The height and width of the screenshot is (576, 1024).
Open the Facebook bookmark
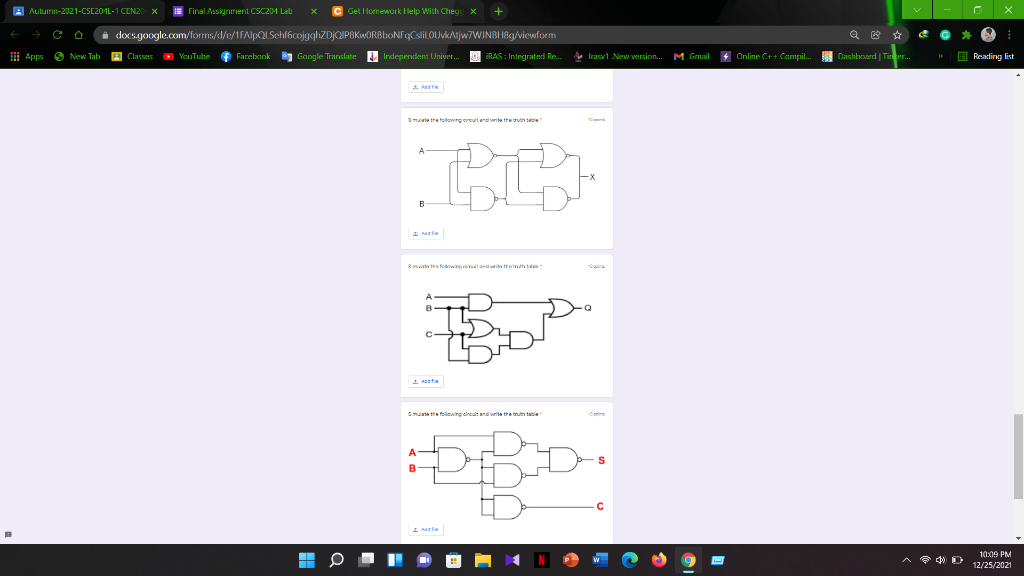point(246,56)
